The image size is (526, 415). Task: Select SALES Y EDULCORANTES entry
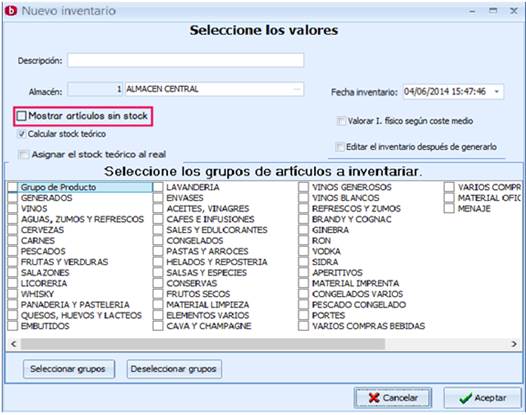[217, 230]
